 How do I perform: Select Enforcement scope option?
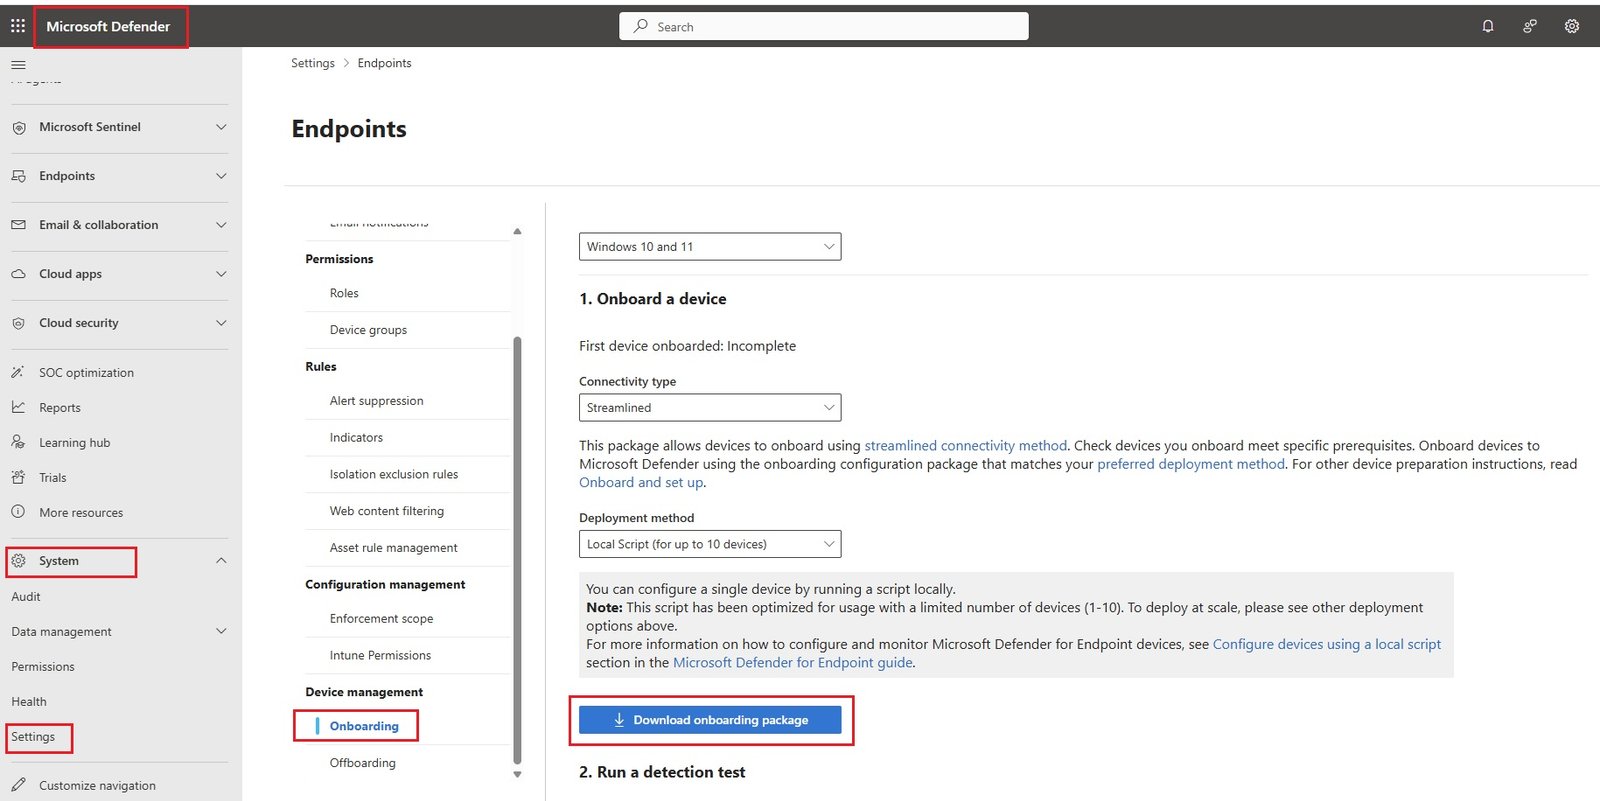click(382, 619)
